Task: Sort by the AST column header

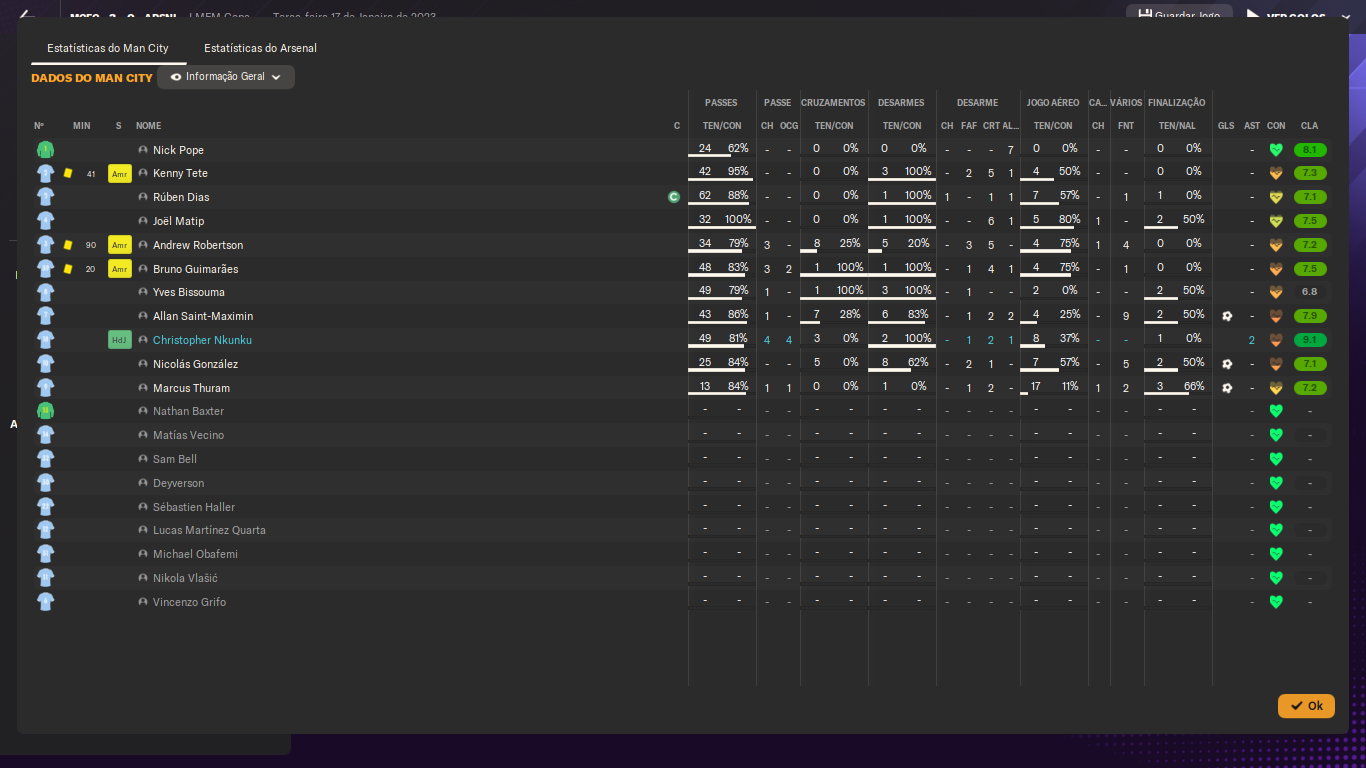Action: pos(1252,126)
